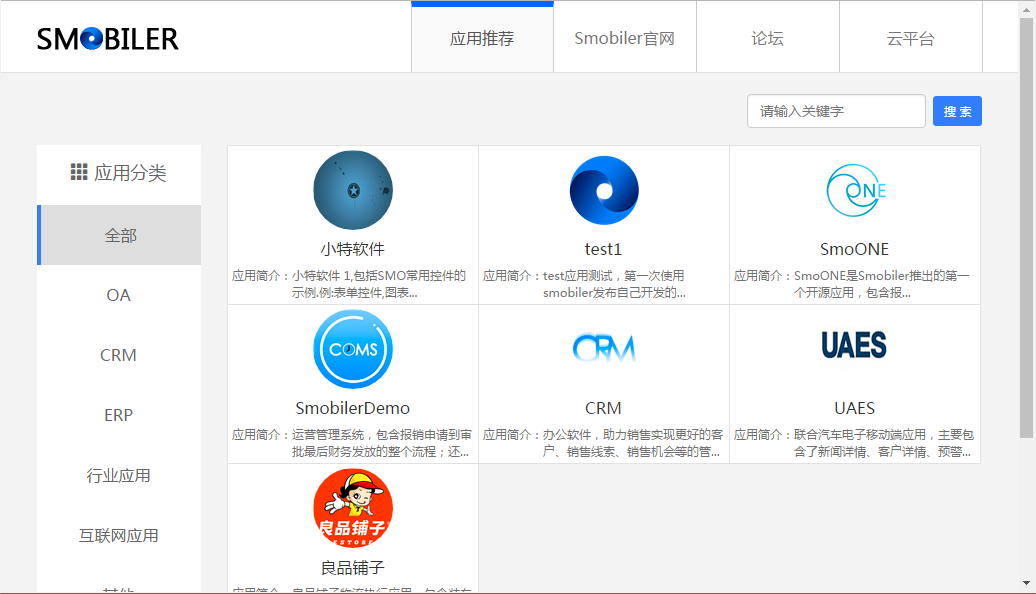Click the vertical scrollbar thumb

point(1026,227)
